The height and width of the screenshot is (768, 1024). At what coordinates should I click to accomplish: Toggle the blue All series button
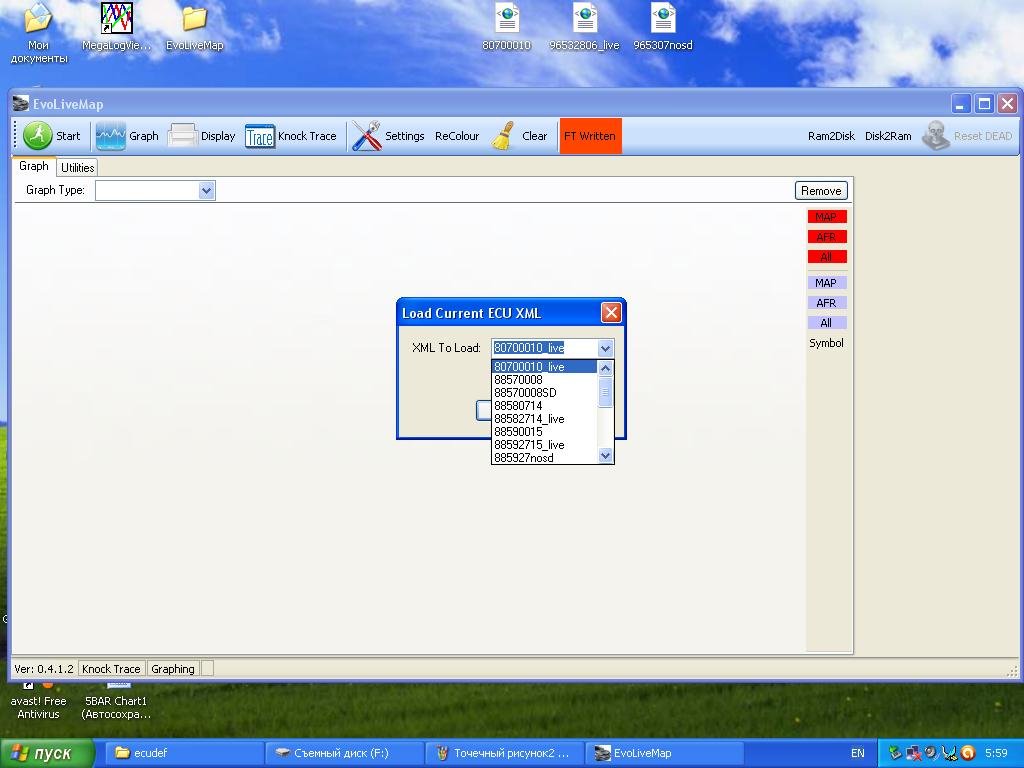click(826, 323)
